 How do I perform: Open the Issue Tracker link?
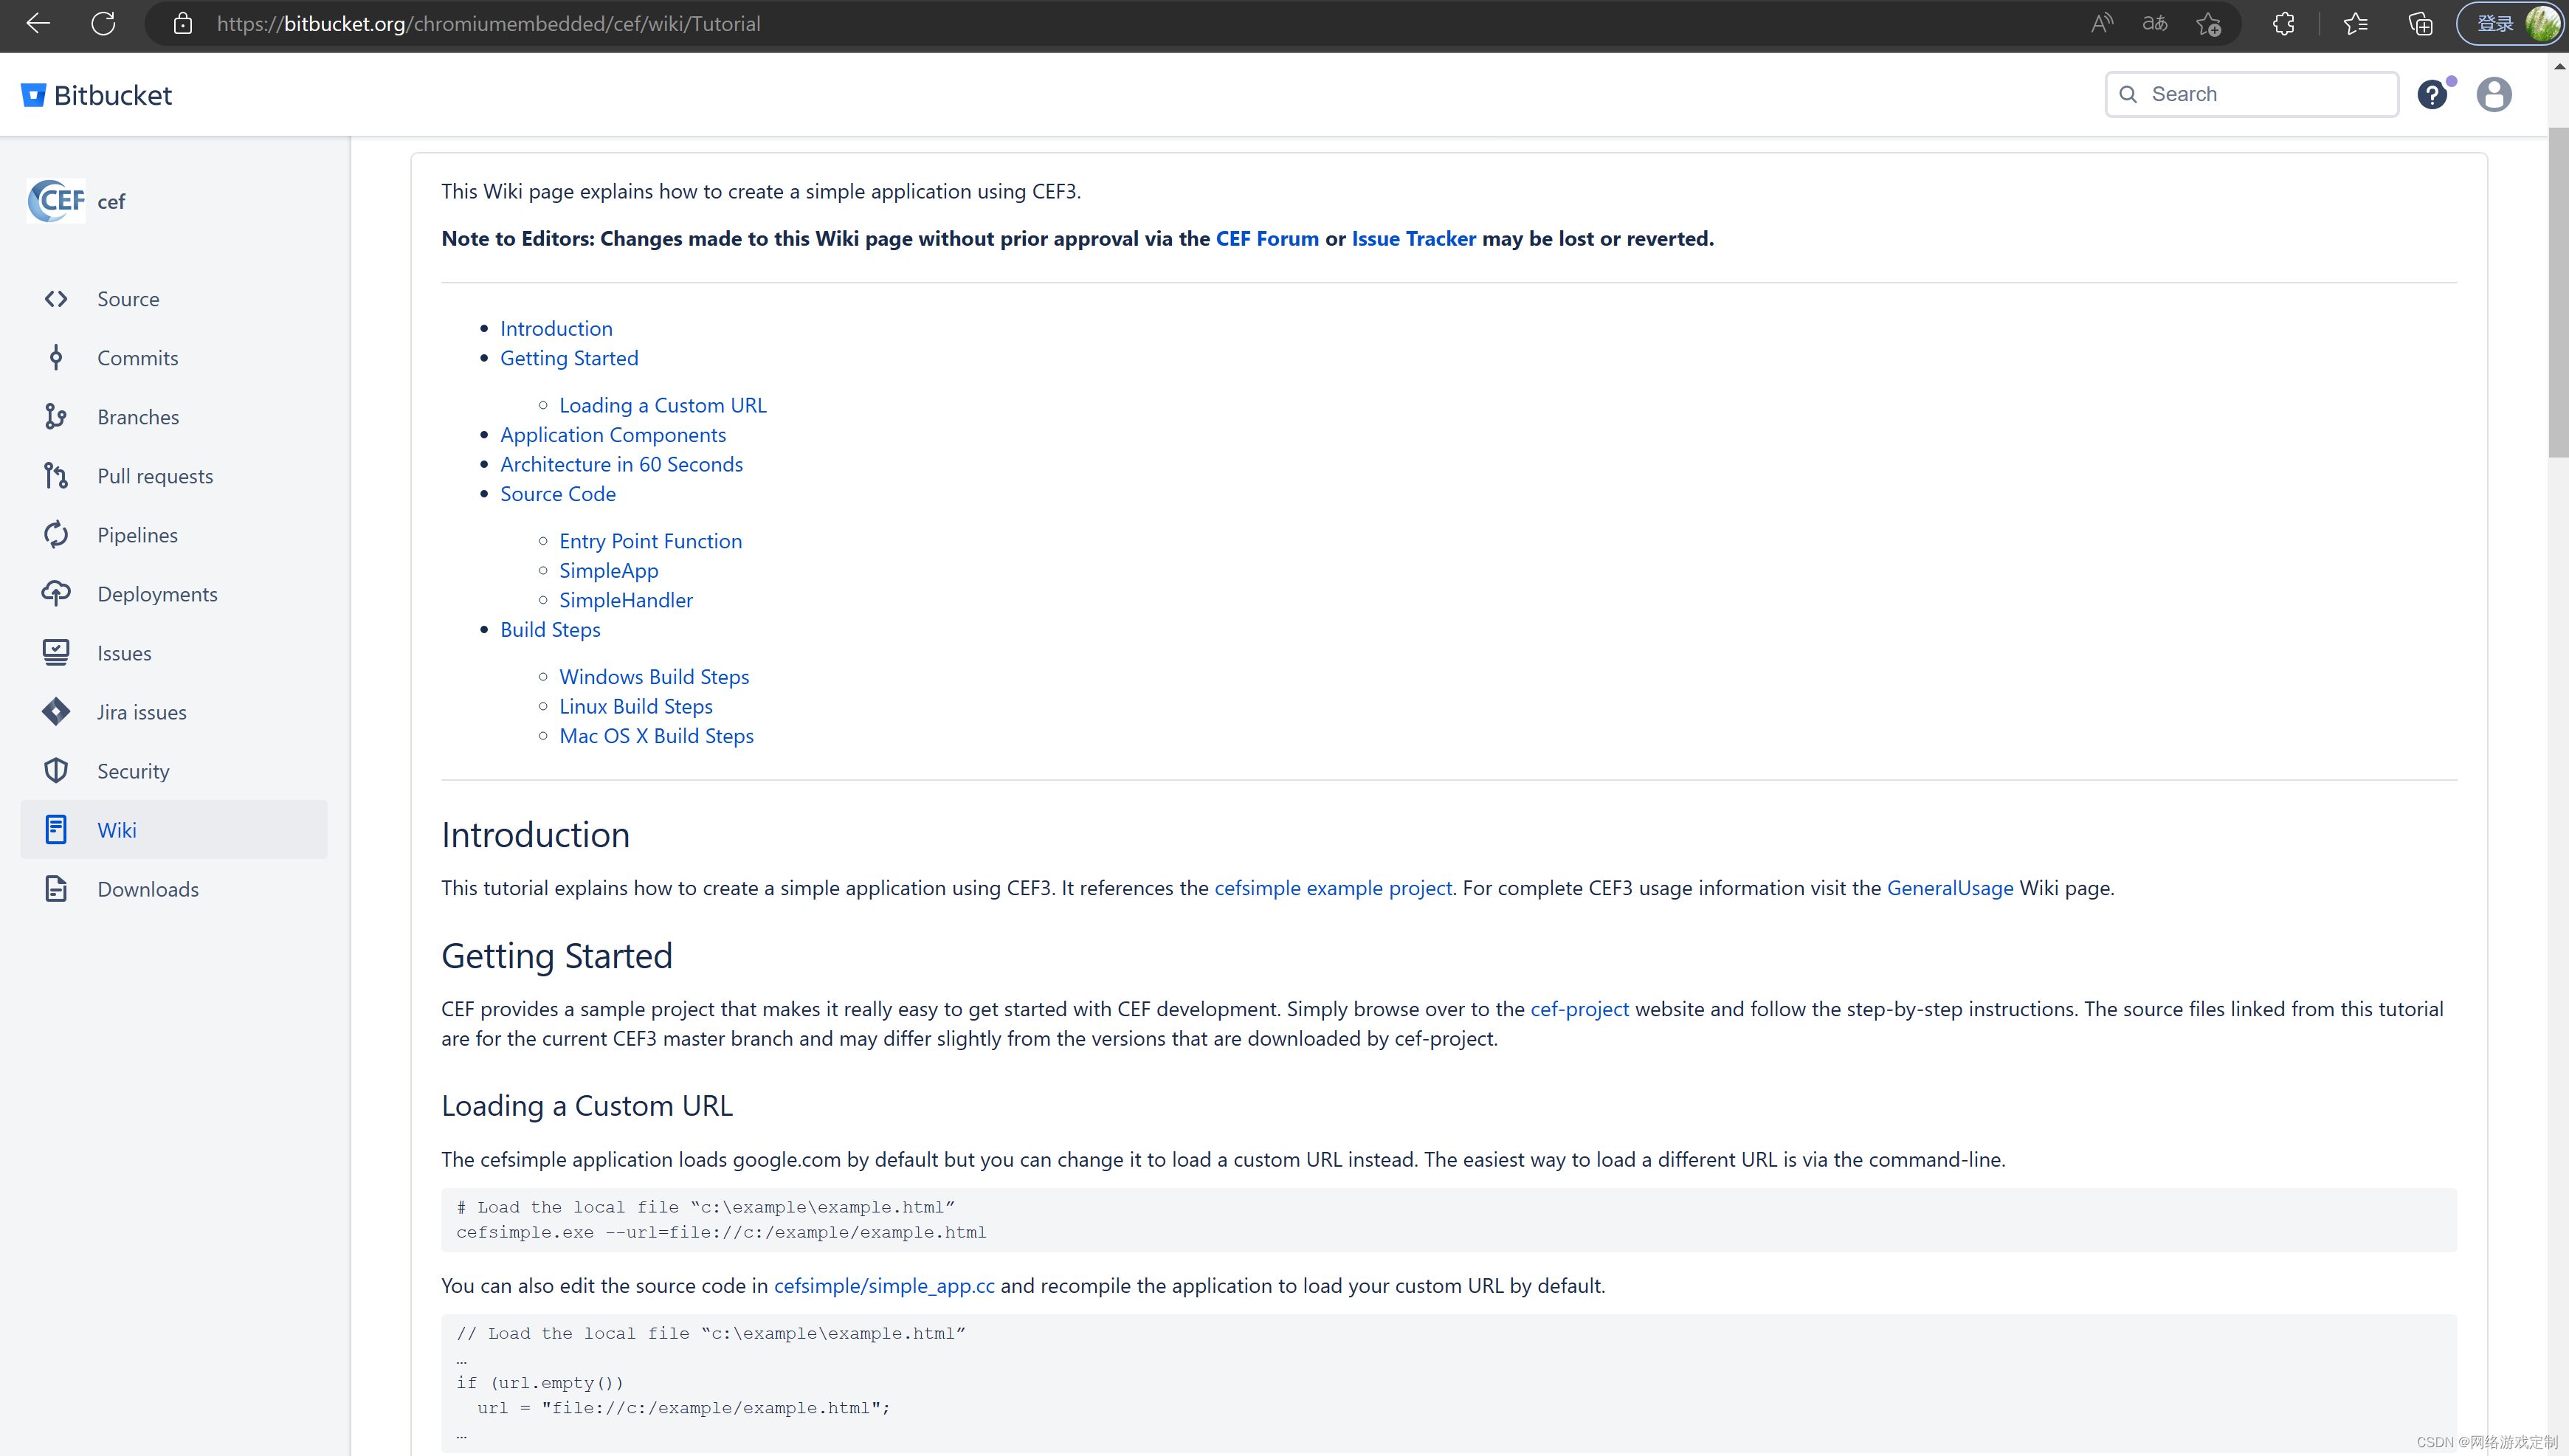(x=1413, y=238)
